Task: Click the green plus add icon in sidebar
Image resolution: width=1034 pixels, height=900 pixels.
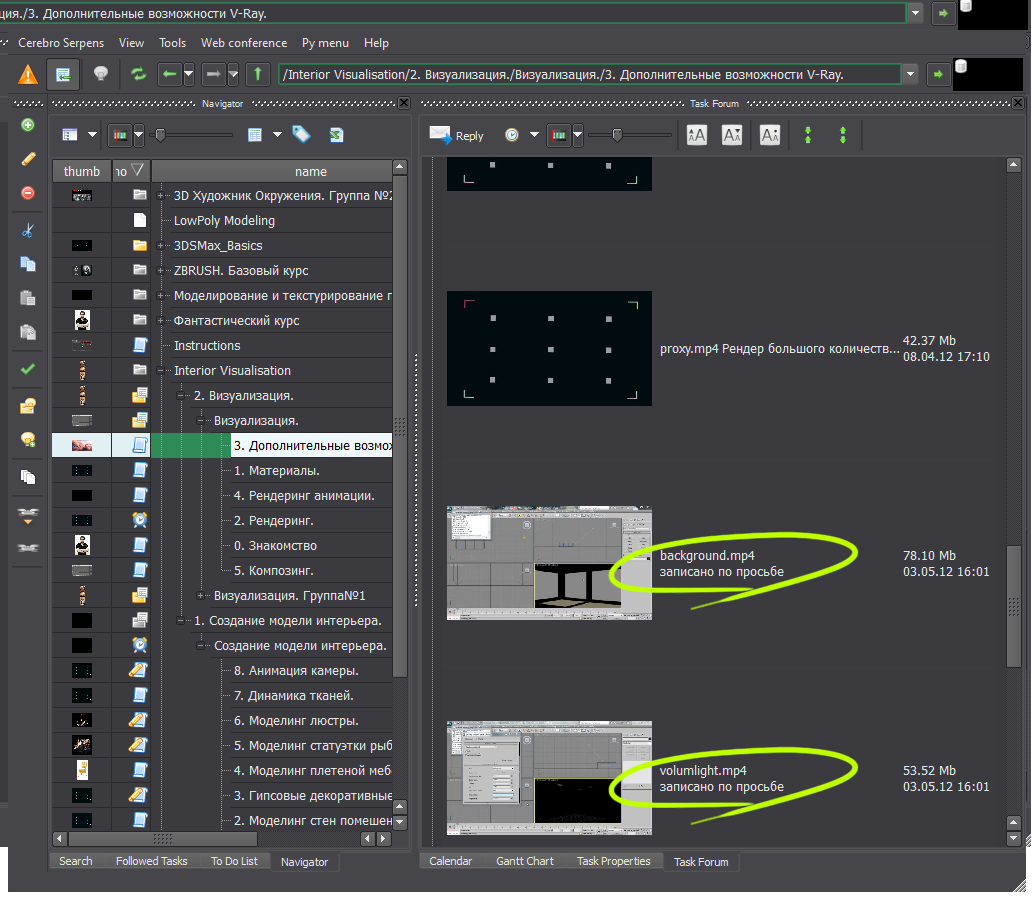Action: coord(28,125)
